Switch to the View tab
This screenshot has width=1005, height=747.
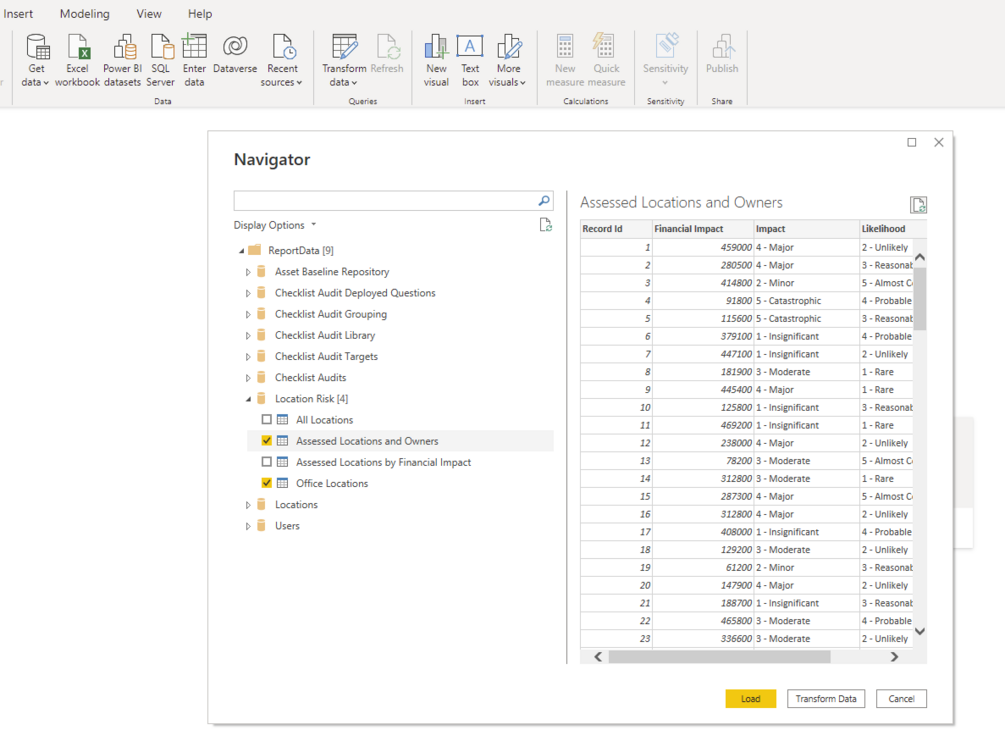click(x=149, y=13)
